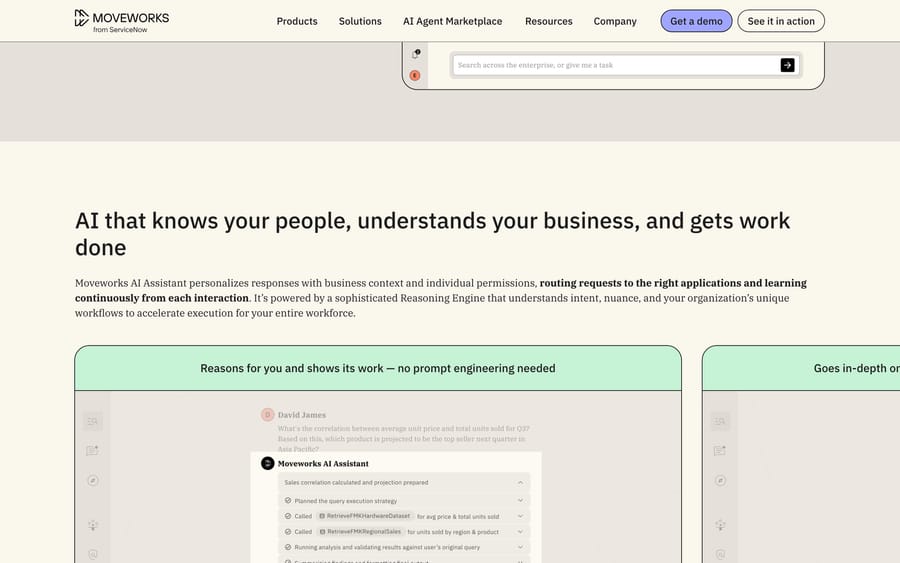Click @ icon in 'Goes in-depth' card sidebar
Viewport: 900px width, 563px height.
pos(720,554)
